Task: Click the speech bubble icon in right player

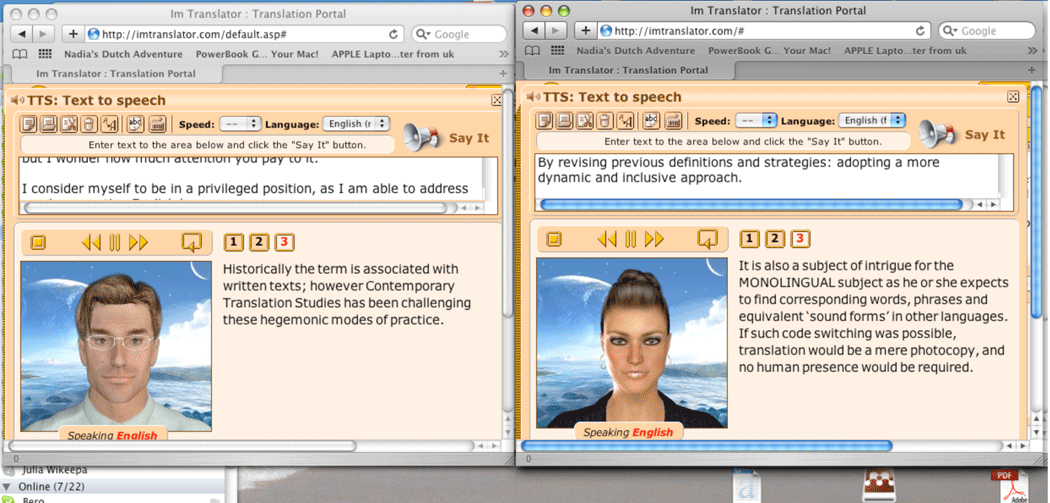Action: click(707, 238)
